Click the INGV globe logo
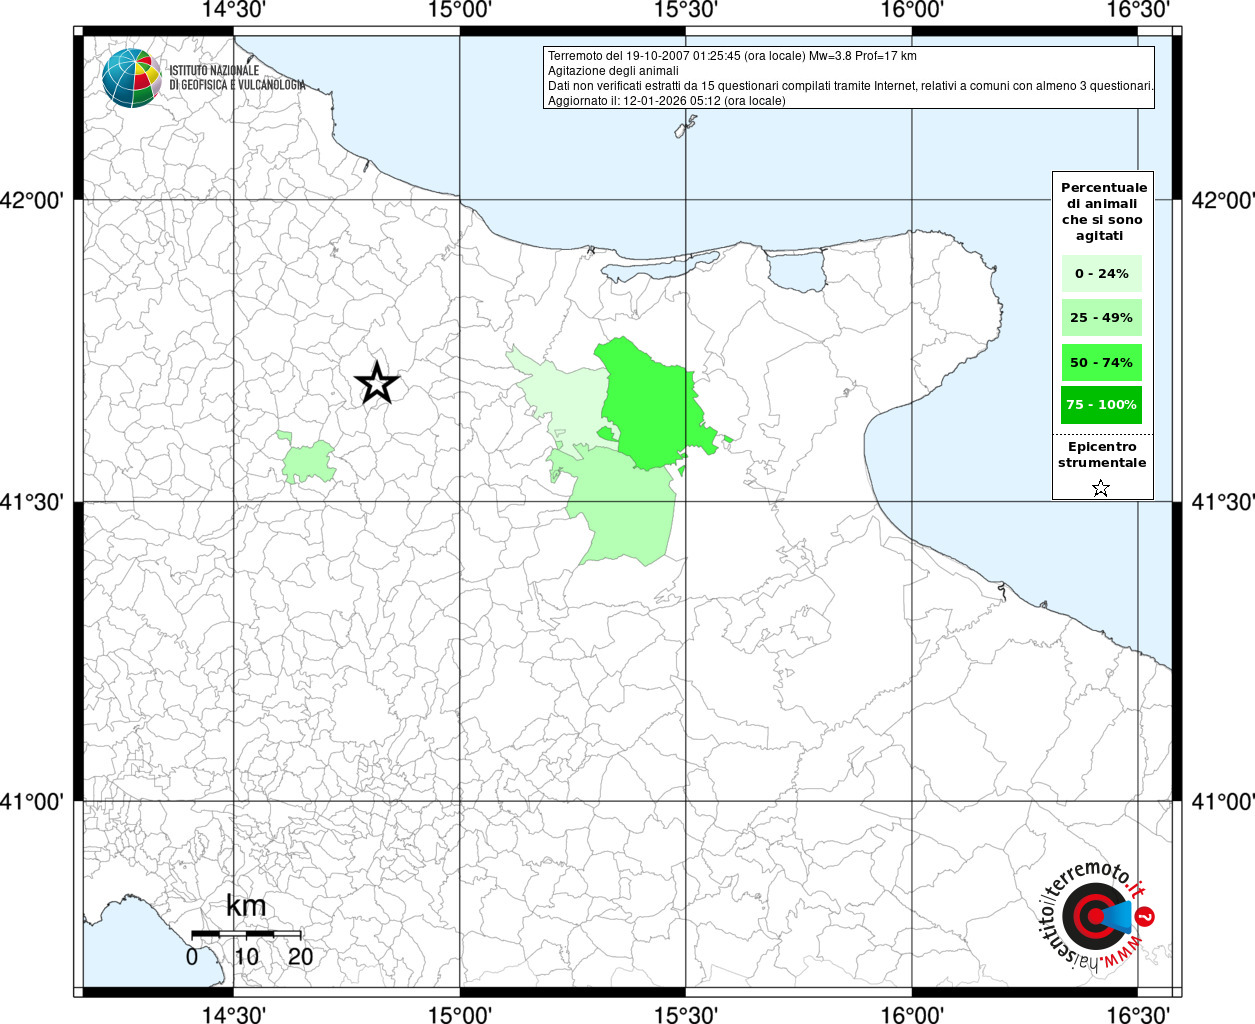 (x=131, y=78)
